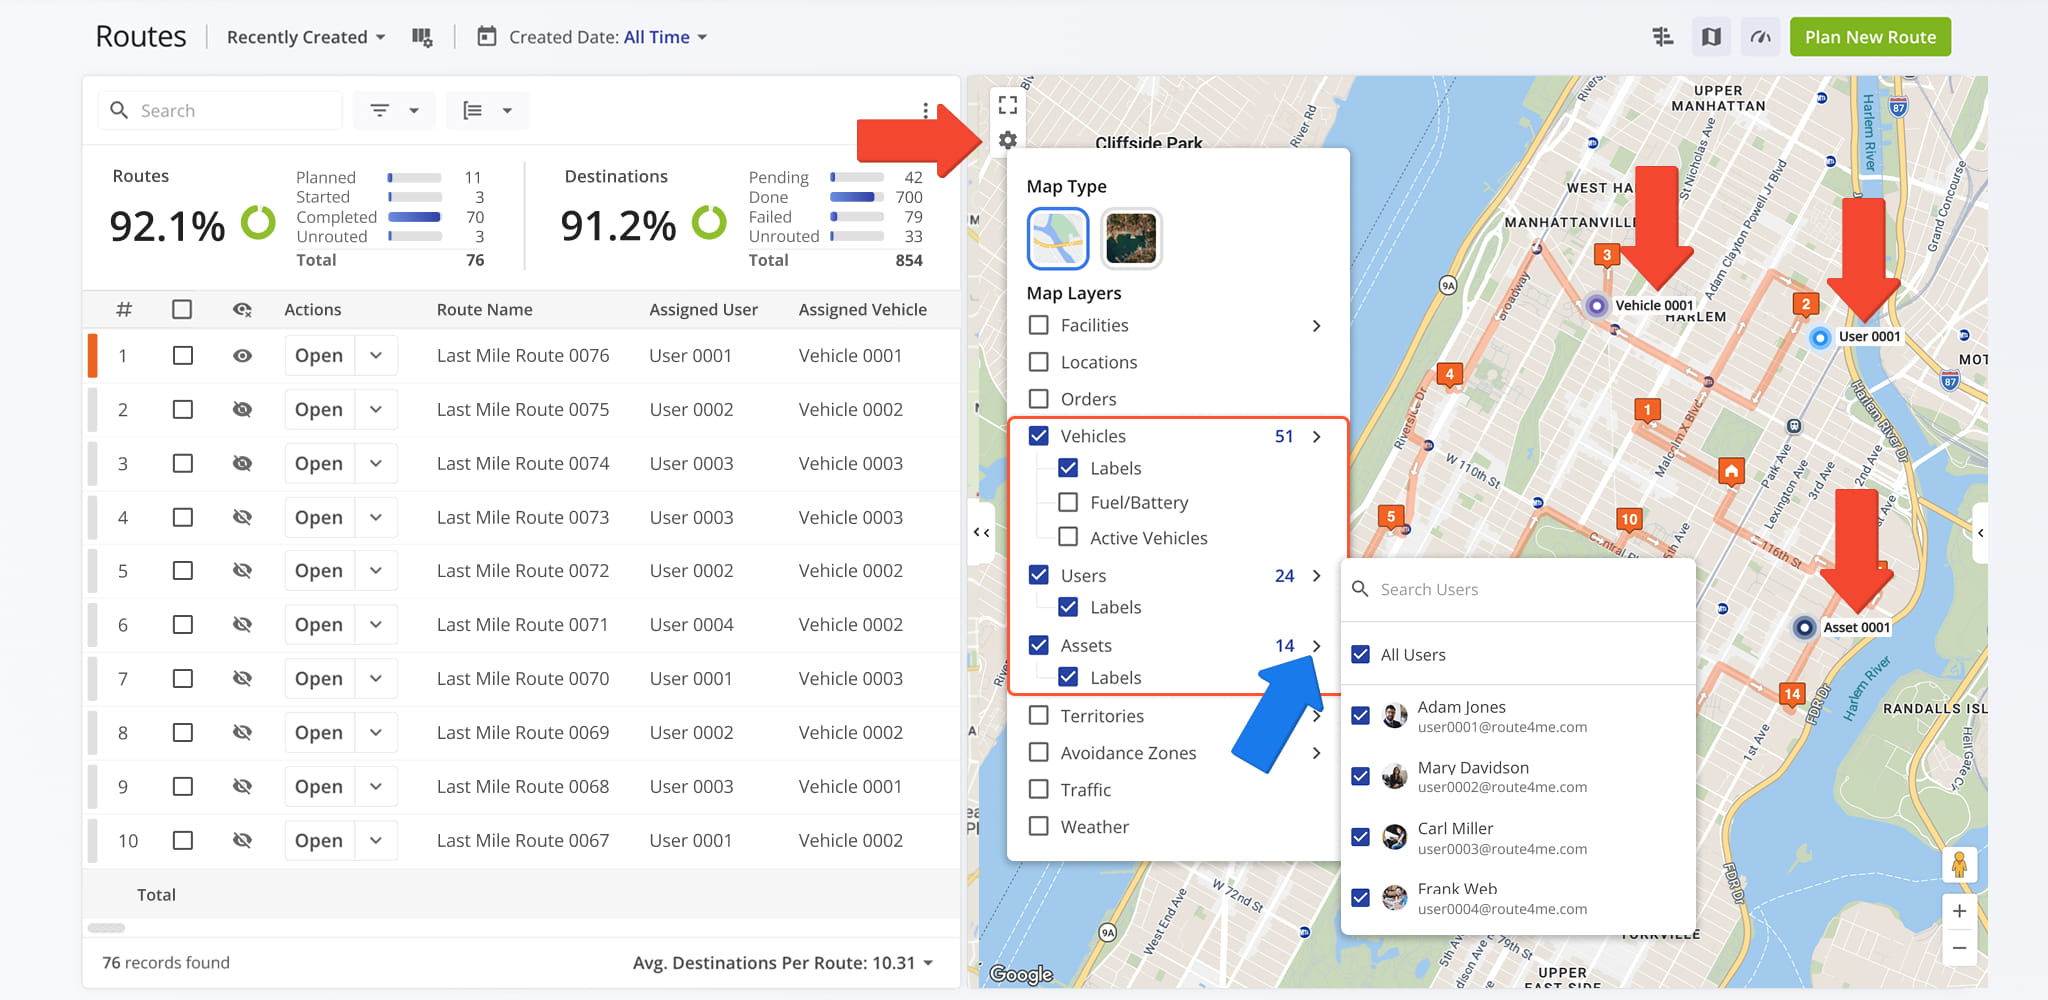Screen dimensions: 2048x1000
Task: Expand the Facilities submenu chevron
Action: (x=1316, y=326)
